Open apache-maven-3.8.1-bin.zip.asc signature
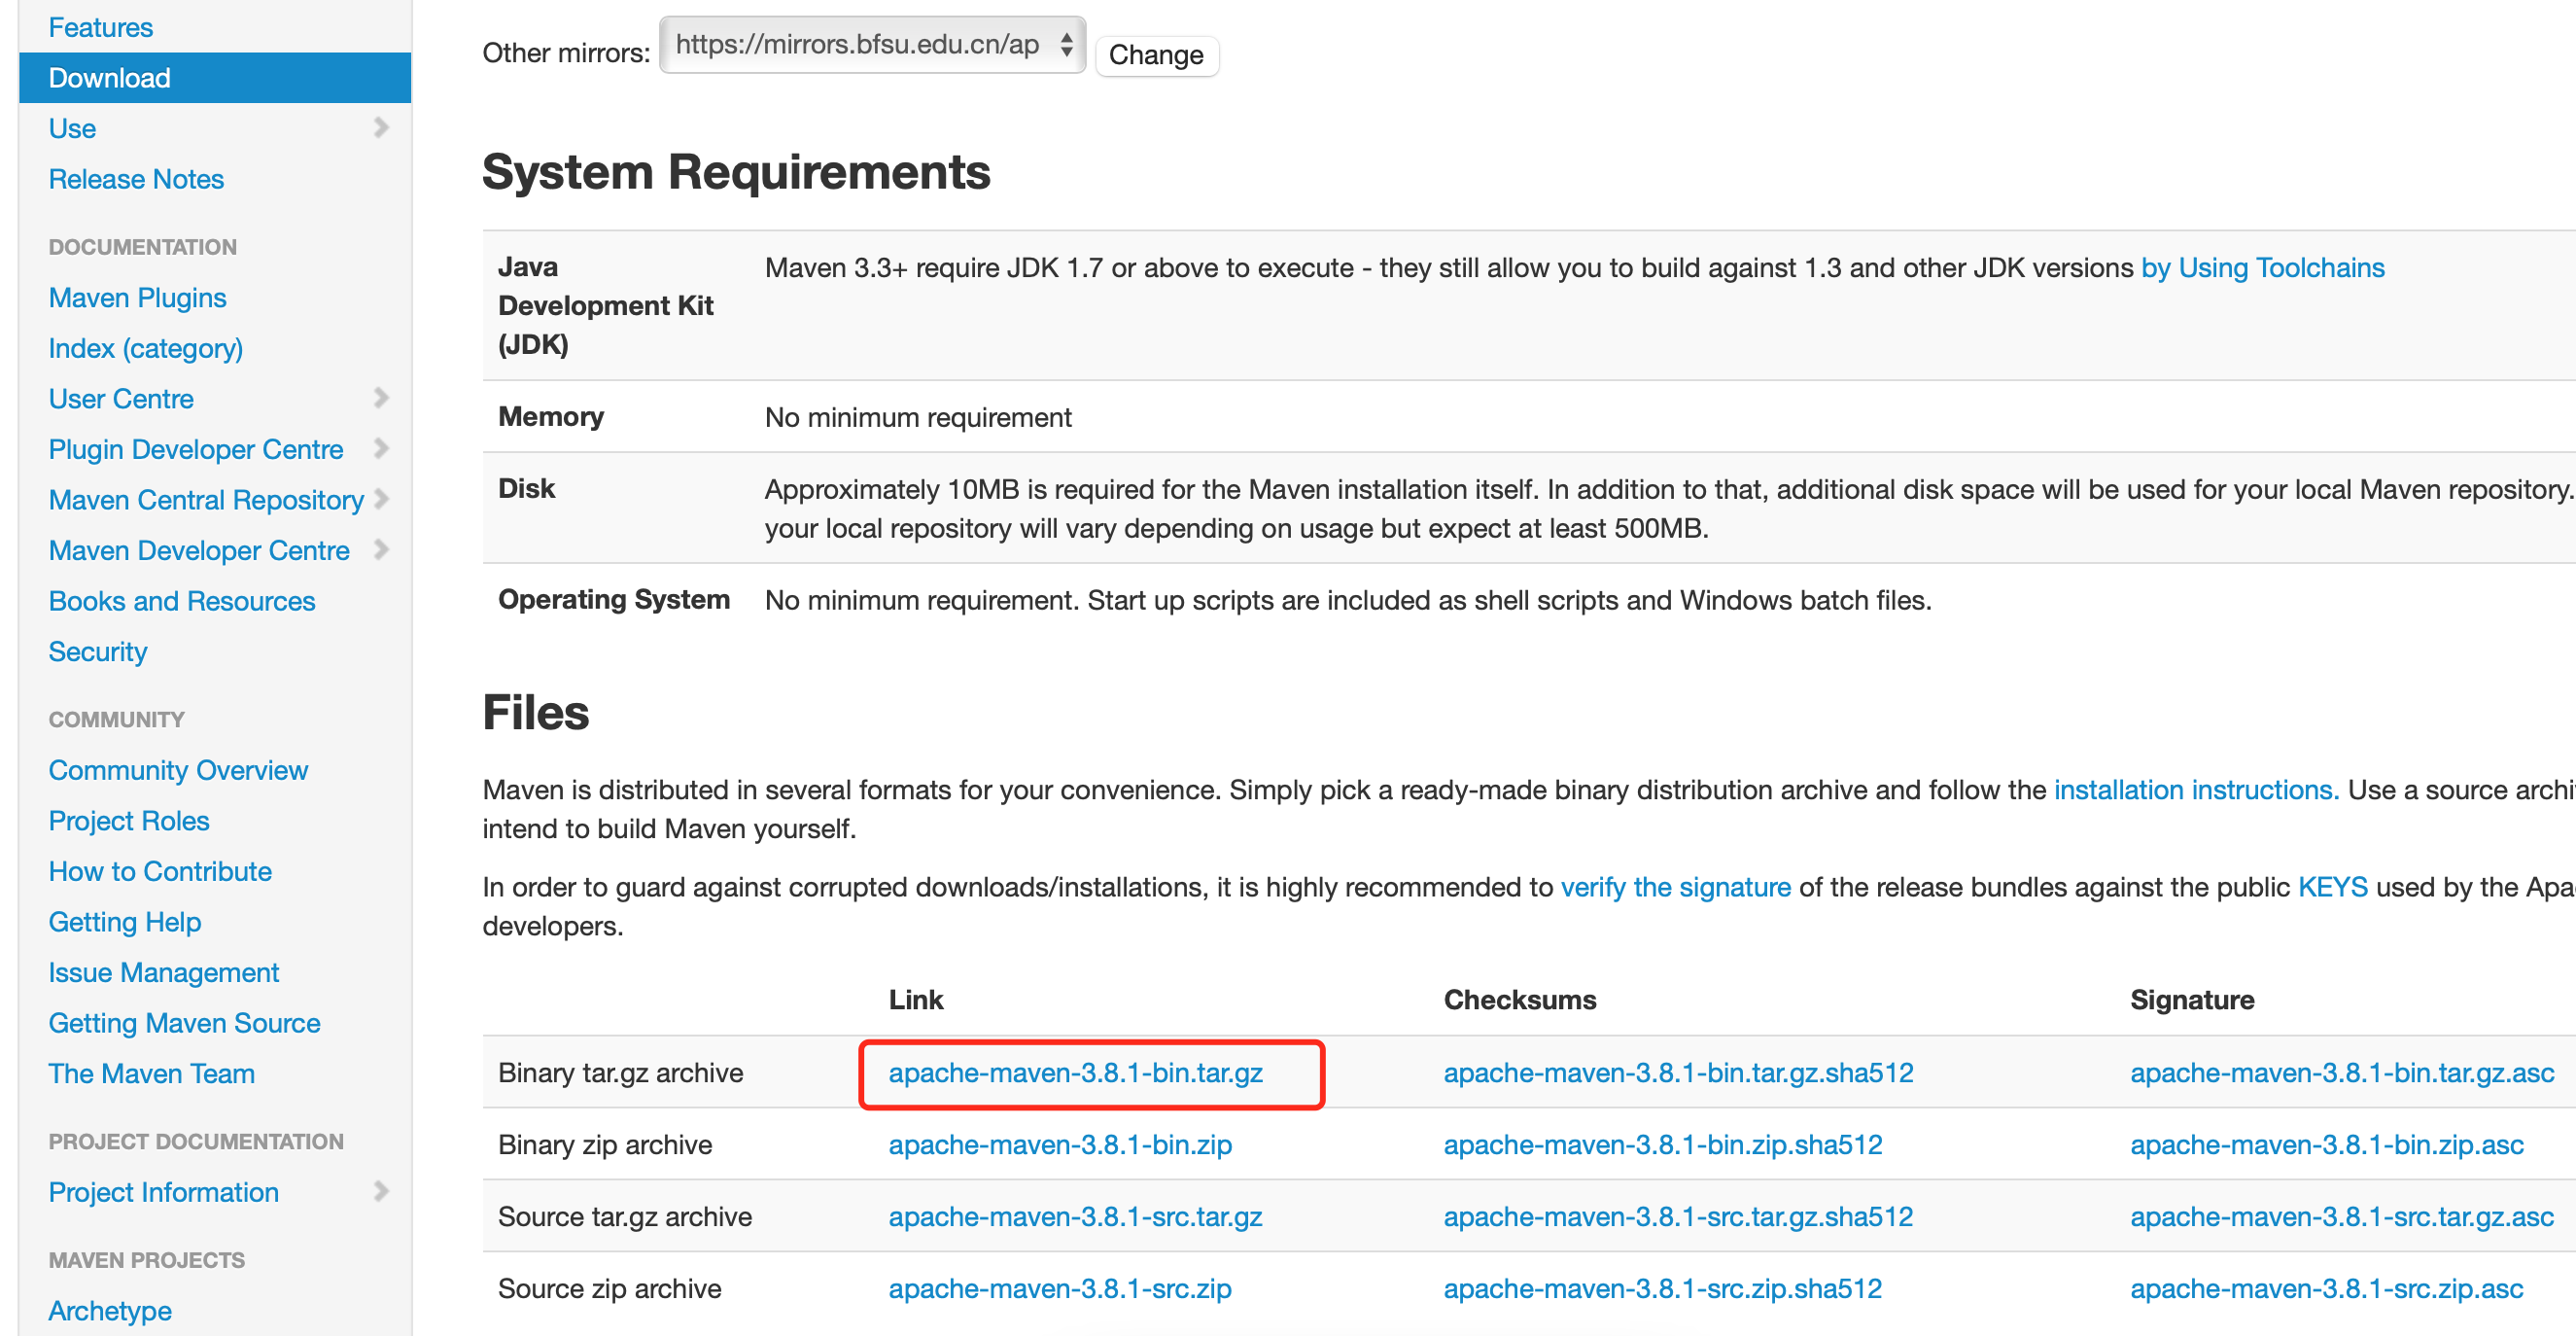 [x=2327, y=1145]
